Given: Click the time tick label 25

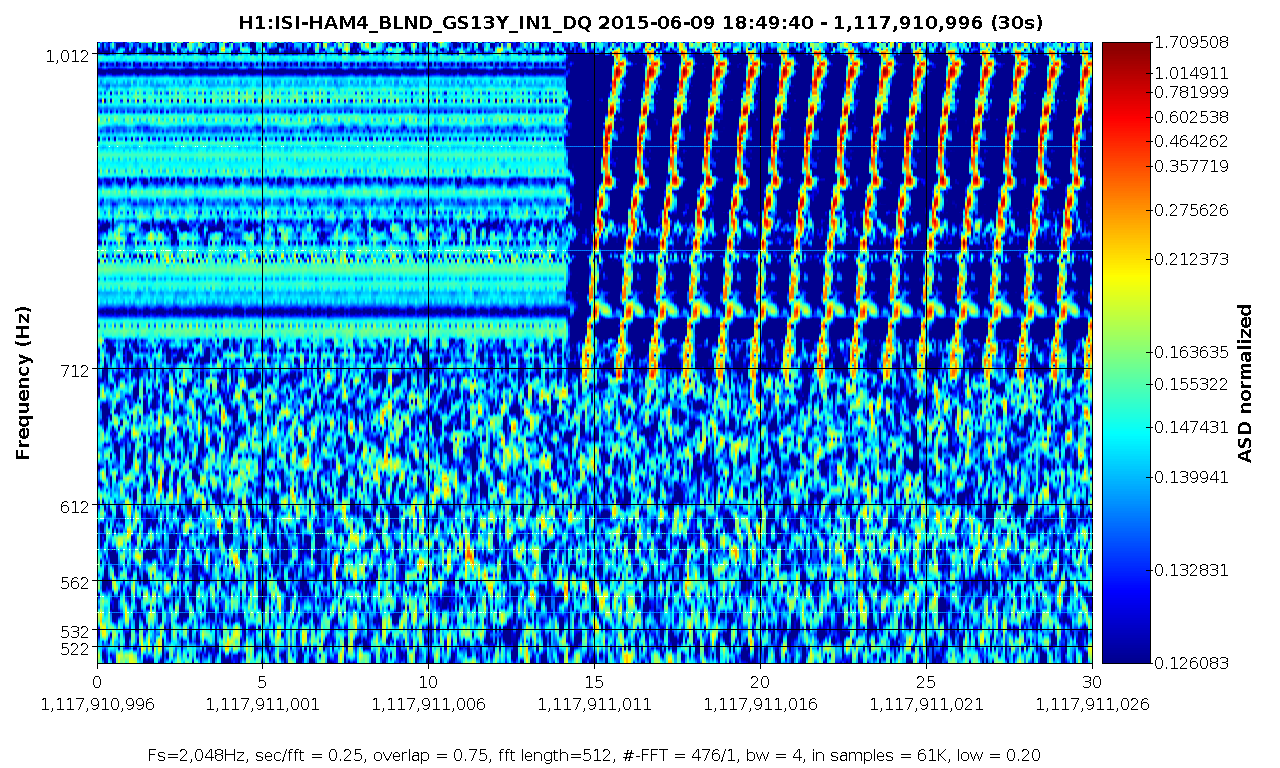Looking at the screenshot, I should coord(926,681).
